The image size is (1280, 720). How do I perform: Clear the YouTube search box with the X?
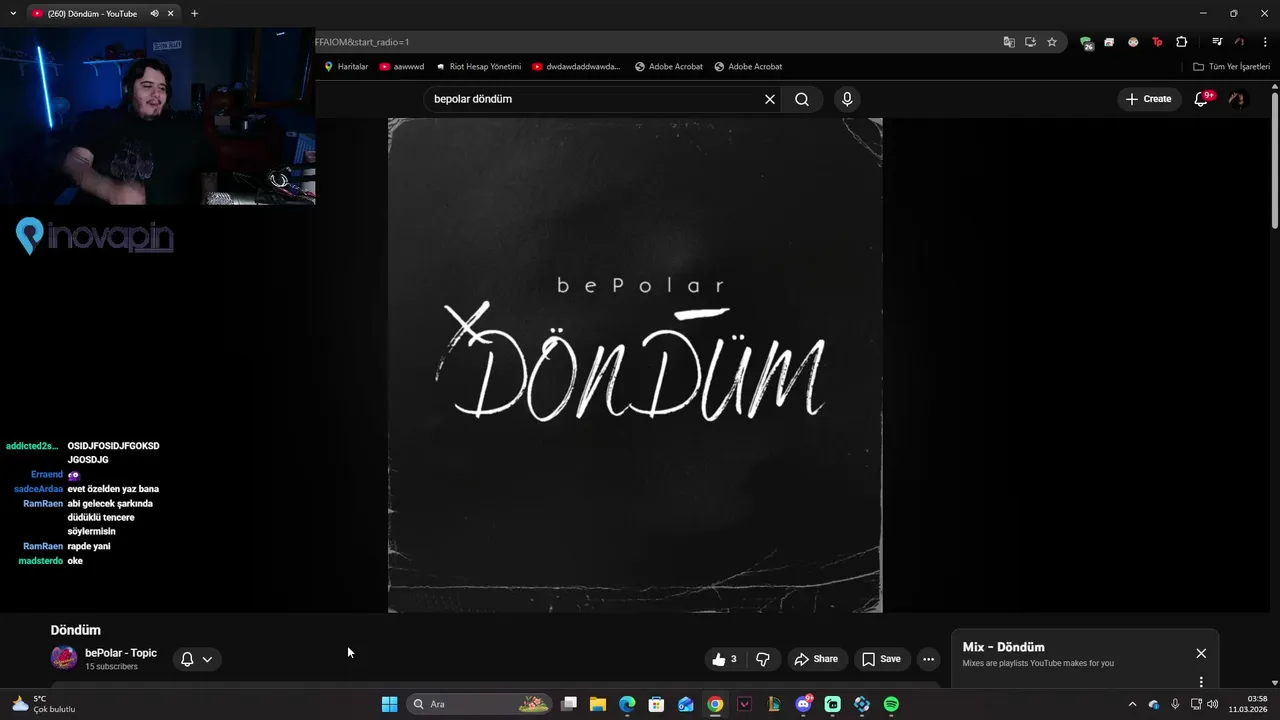click(770, 99)
